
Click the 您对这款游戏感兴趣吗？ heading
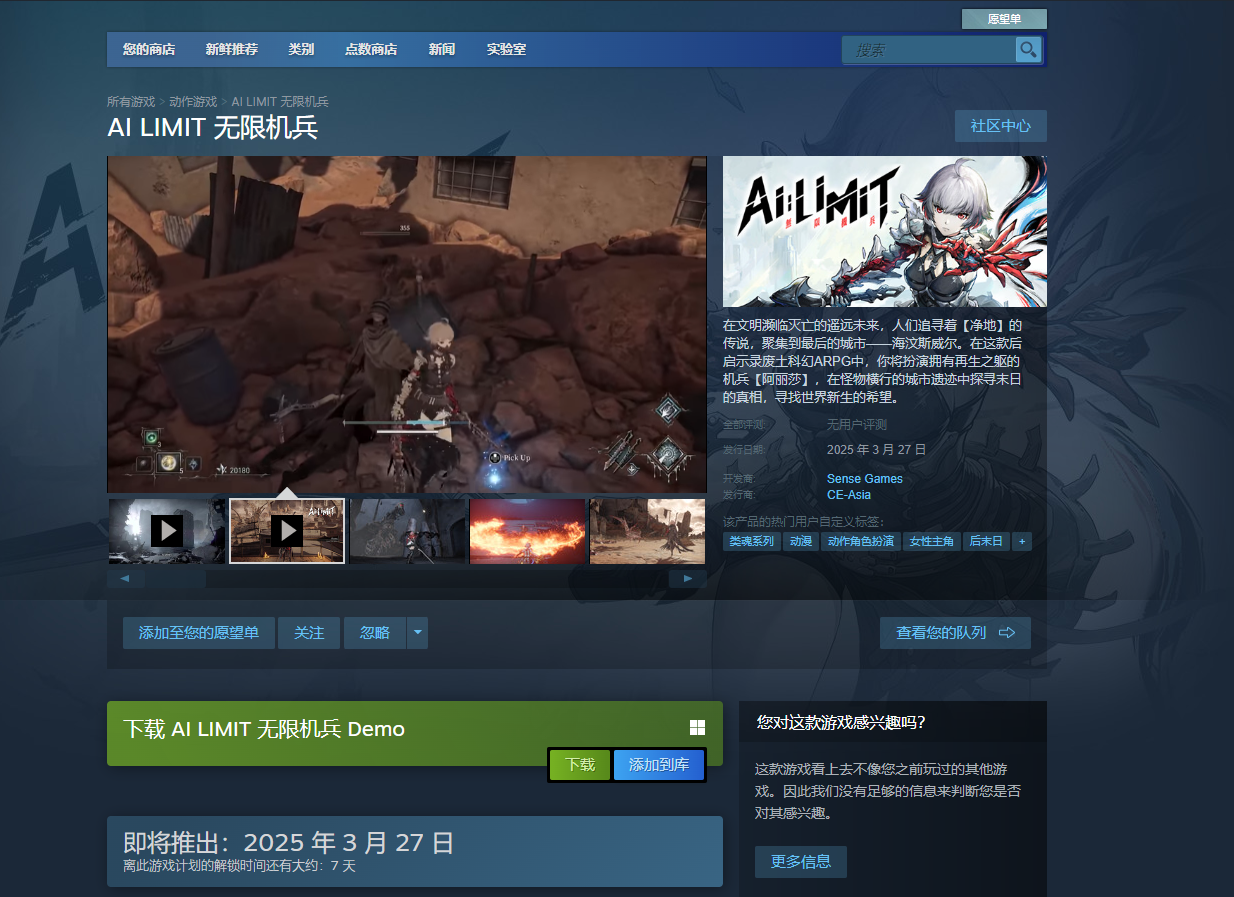click(841, 721)
